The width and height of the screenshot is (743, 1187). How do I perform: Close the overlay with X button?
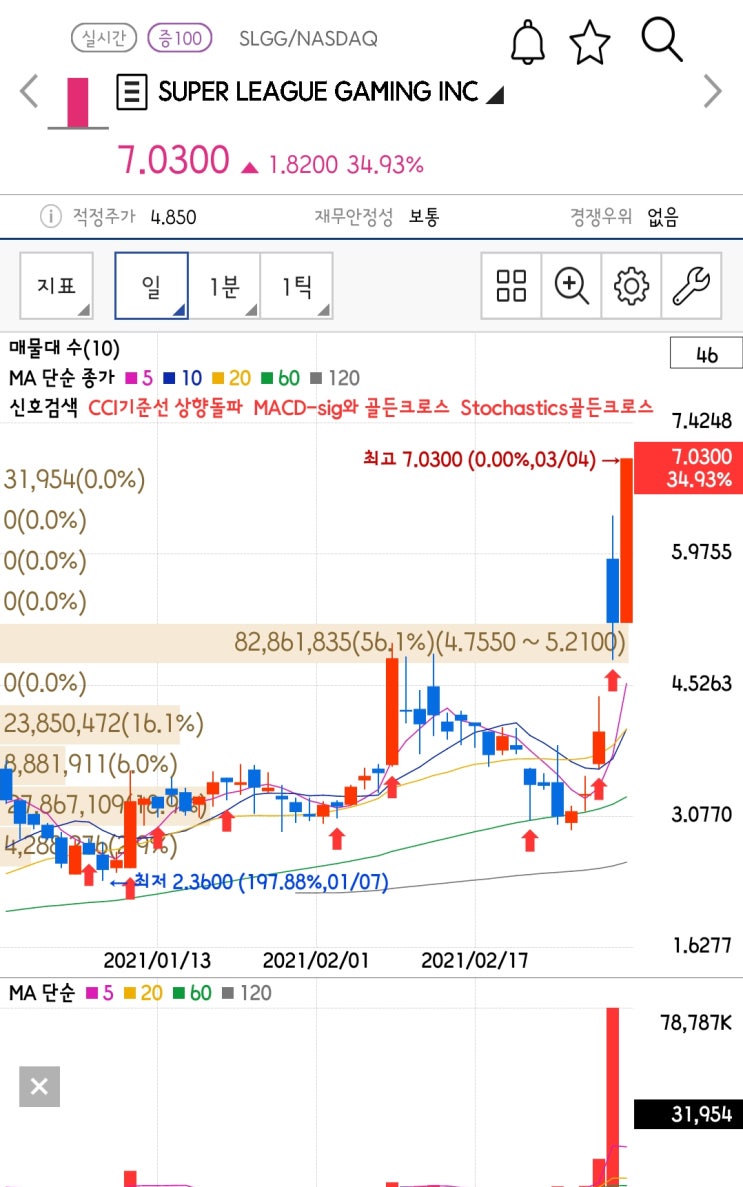[x=39, y=1086]
